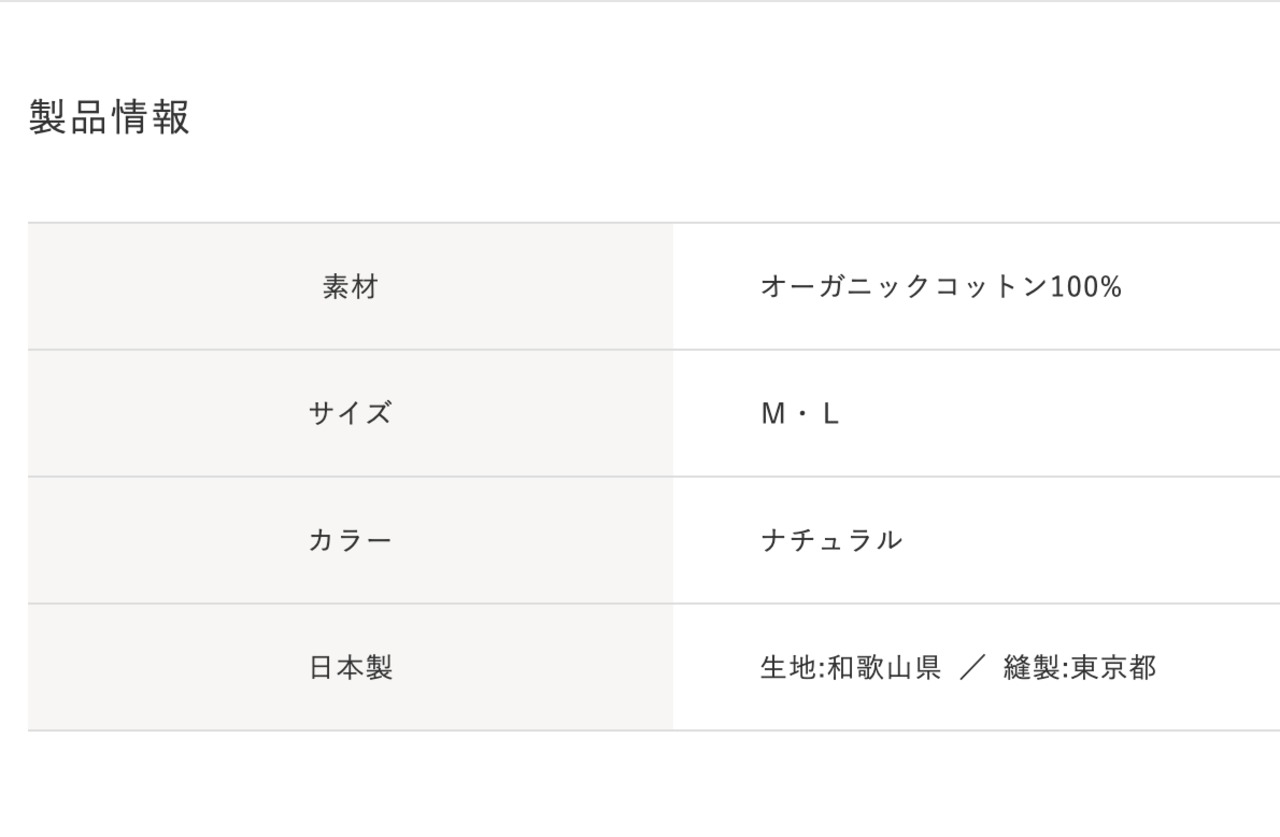The width and height of the screenshot is (1280, 837).
Task: Click the dot separator between M and L
Action: pyautogui.click(x=802, y=414)
